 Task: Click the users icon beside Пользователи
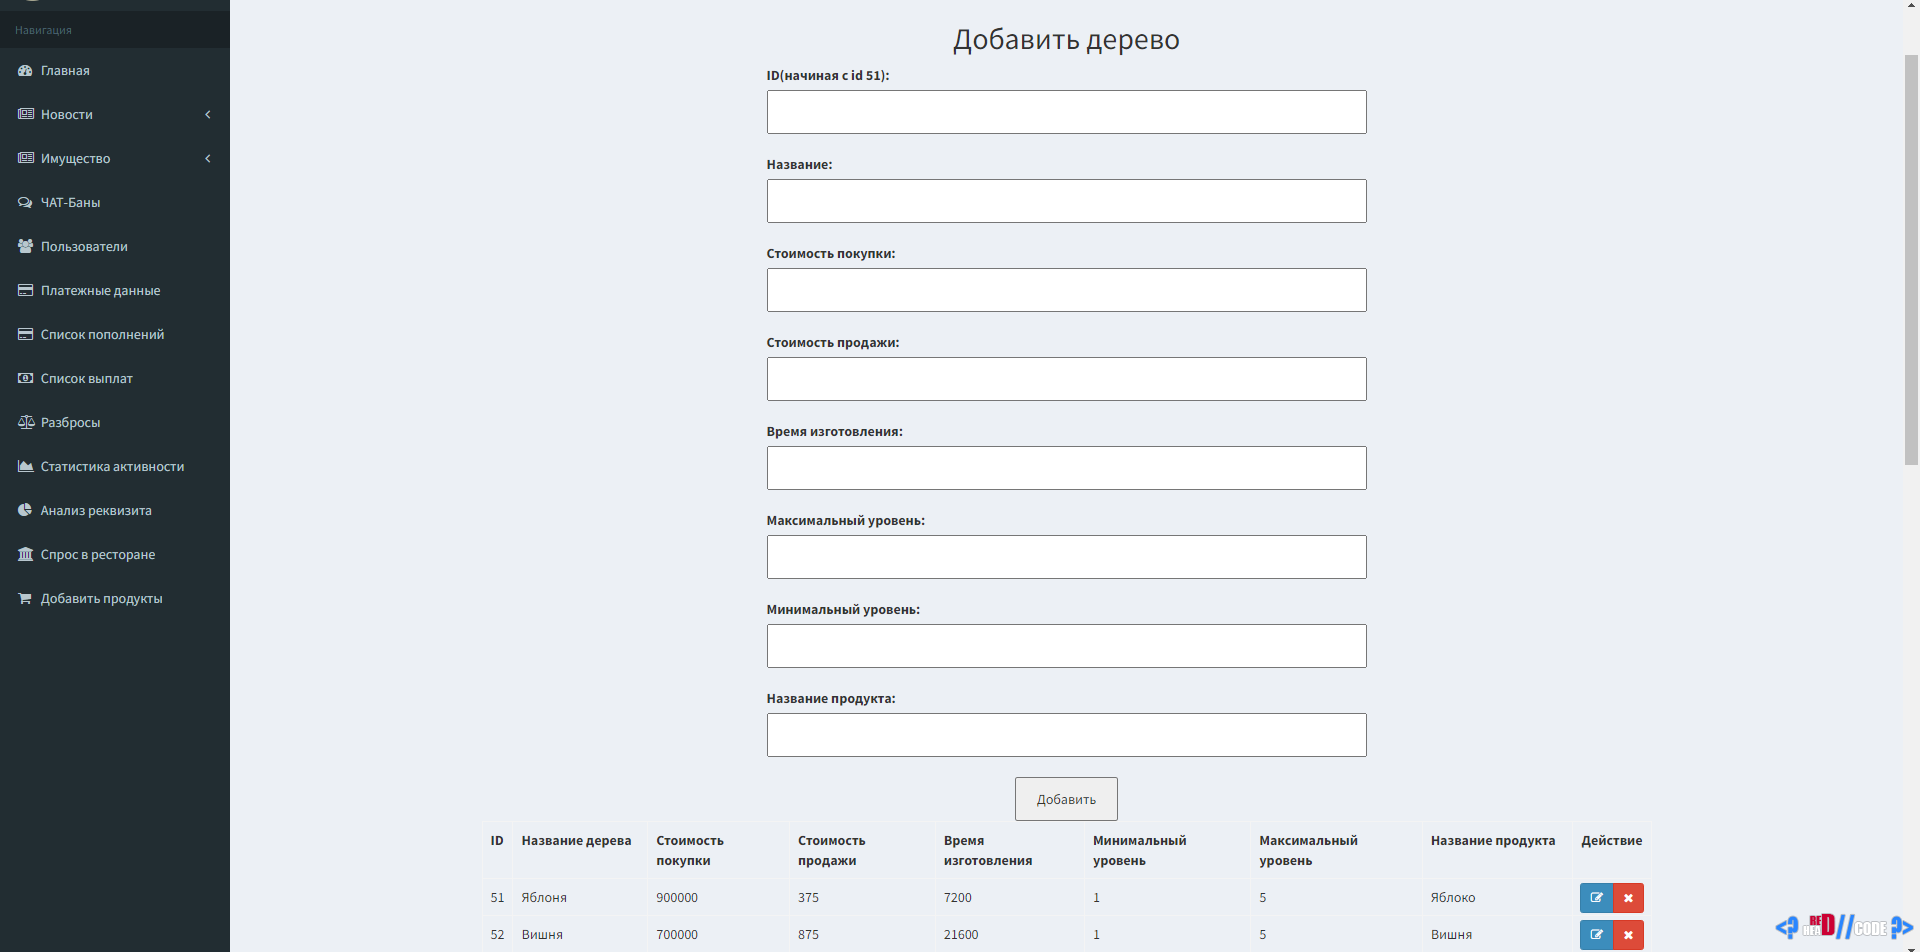pos(25,247)
